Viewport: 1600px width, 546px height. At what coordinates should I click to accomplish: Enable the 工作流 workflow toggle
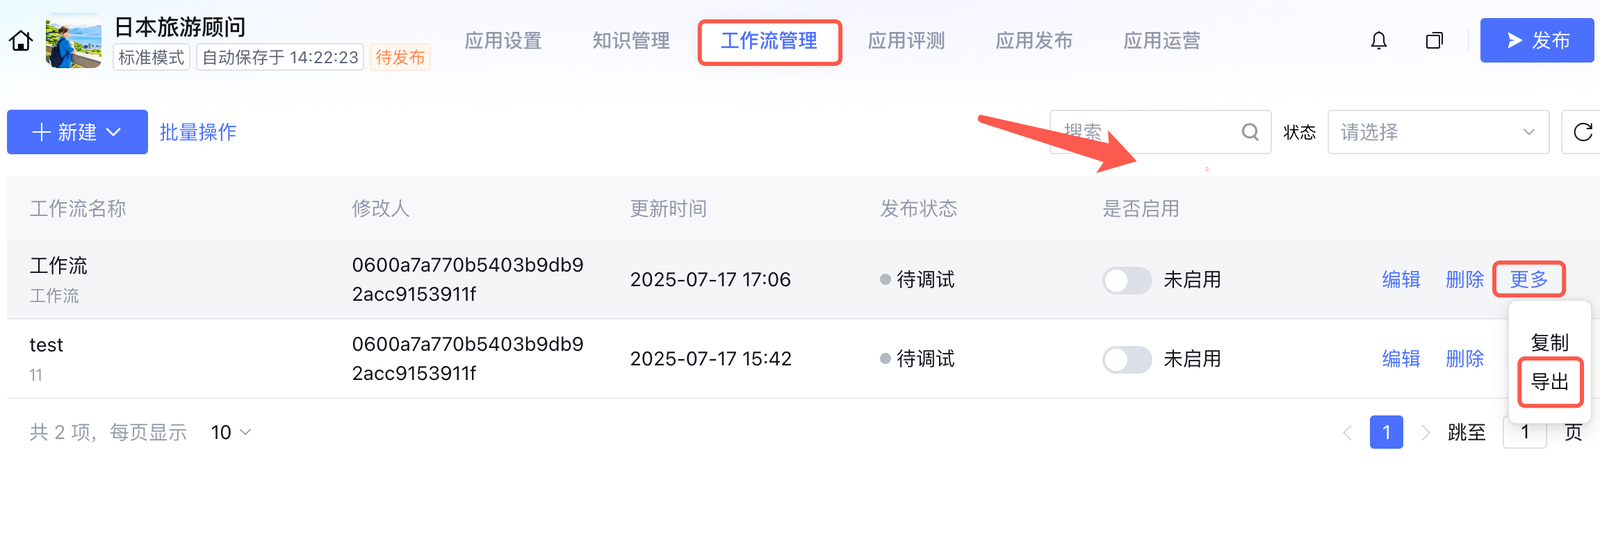coord(1127,280)
